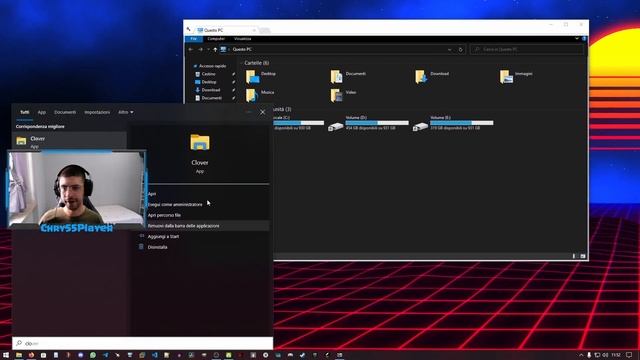Open the Documenti folder in Questo PC

[348, 76]
